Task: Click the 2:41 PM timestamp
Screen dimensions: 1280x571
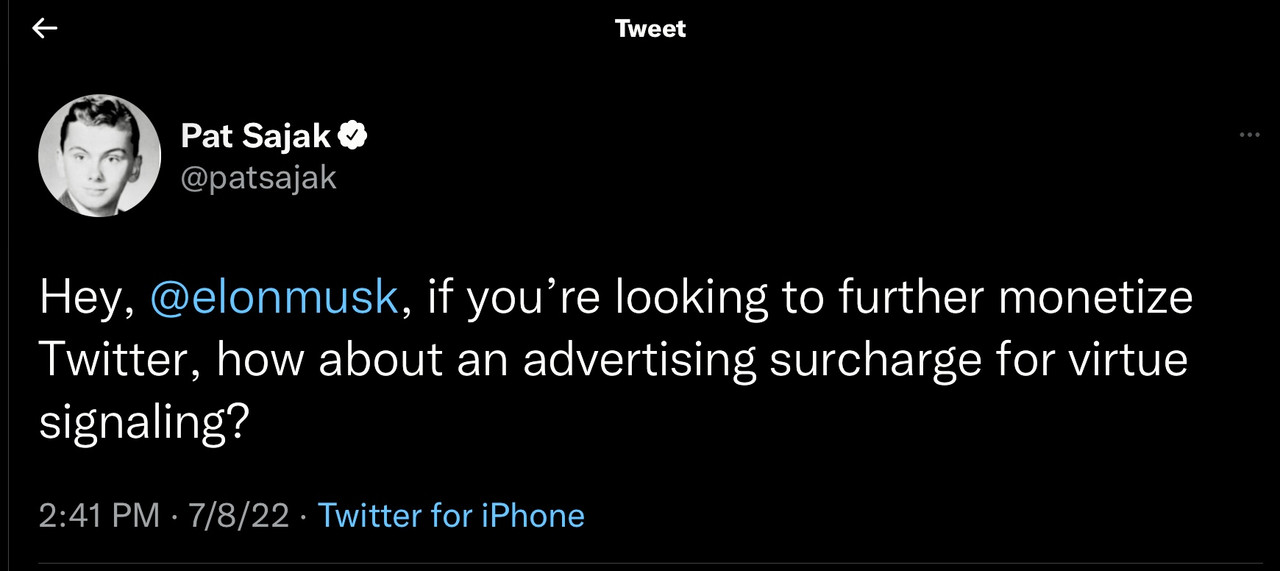Action: click(x=99, y=516)
